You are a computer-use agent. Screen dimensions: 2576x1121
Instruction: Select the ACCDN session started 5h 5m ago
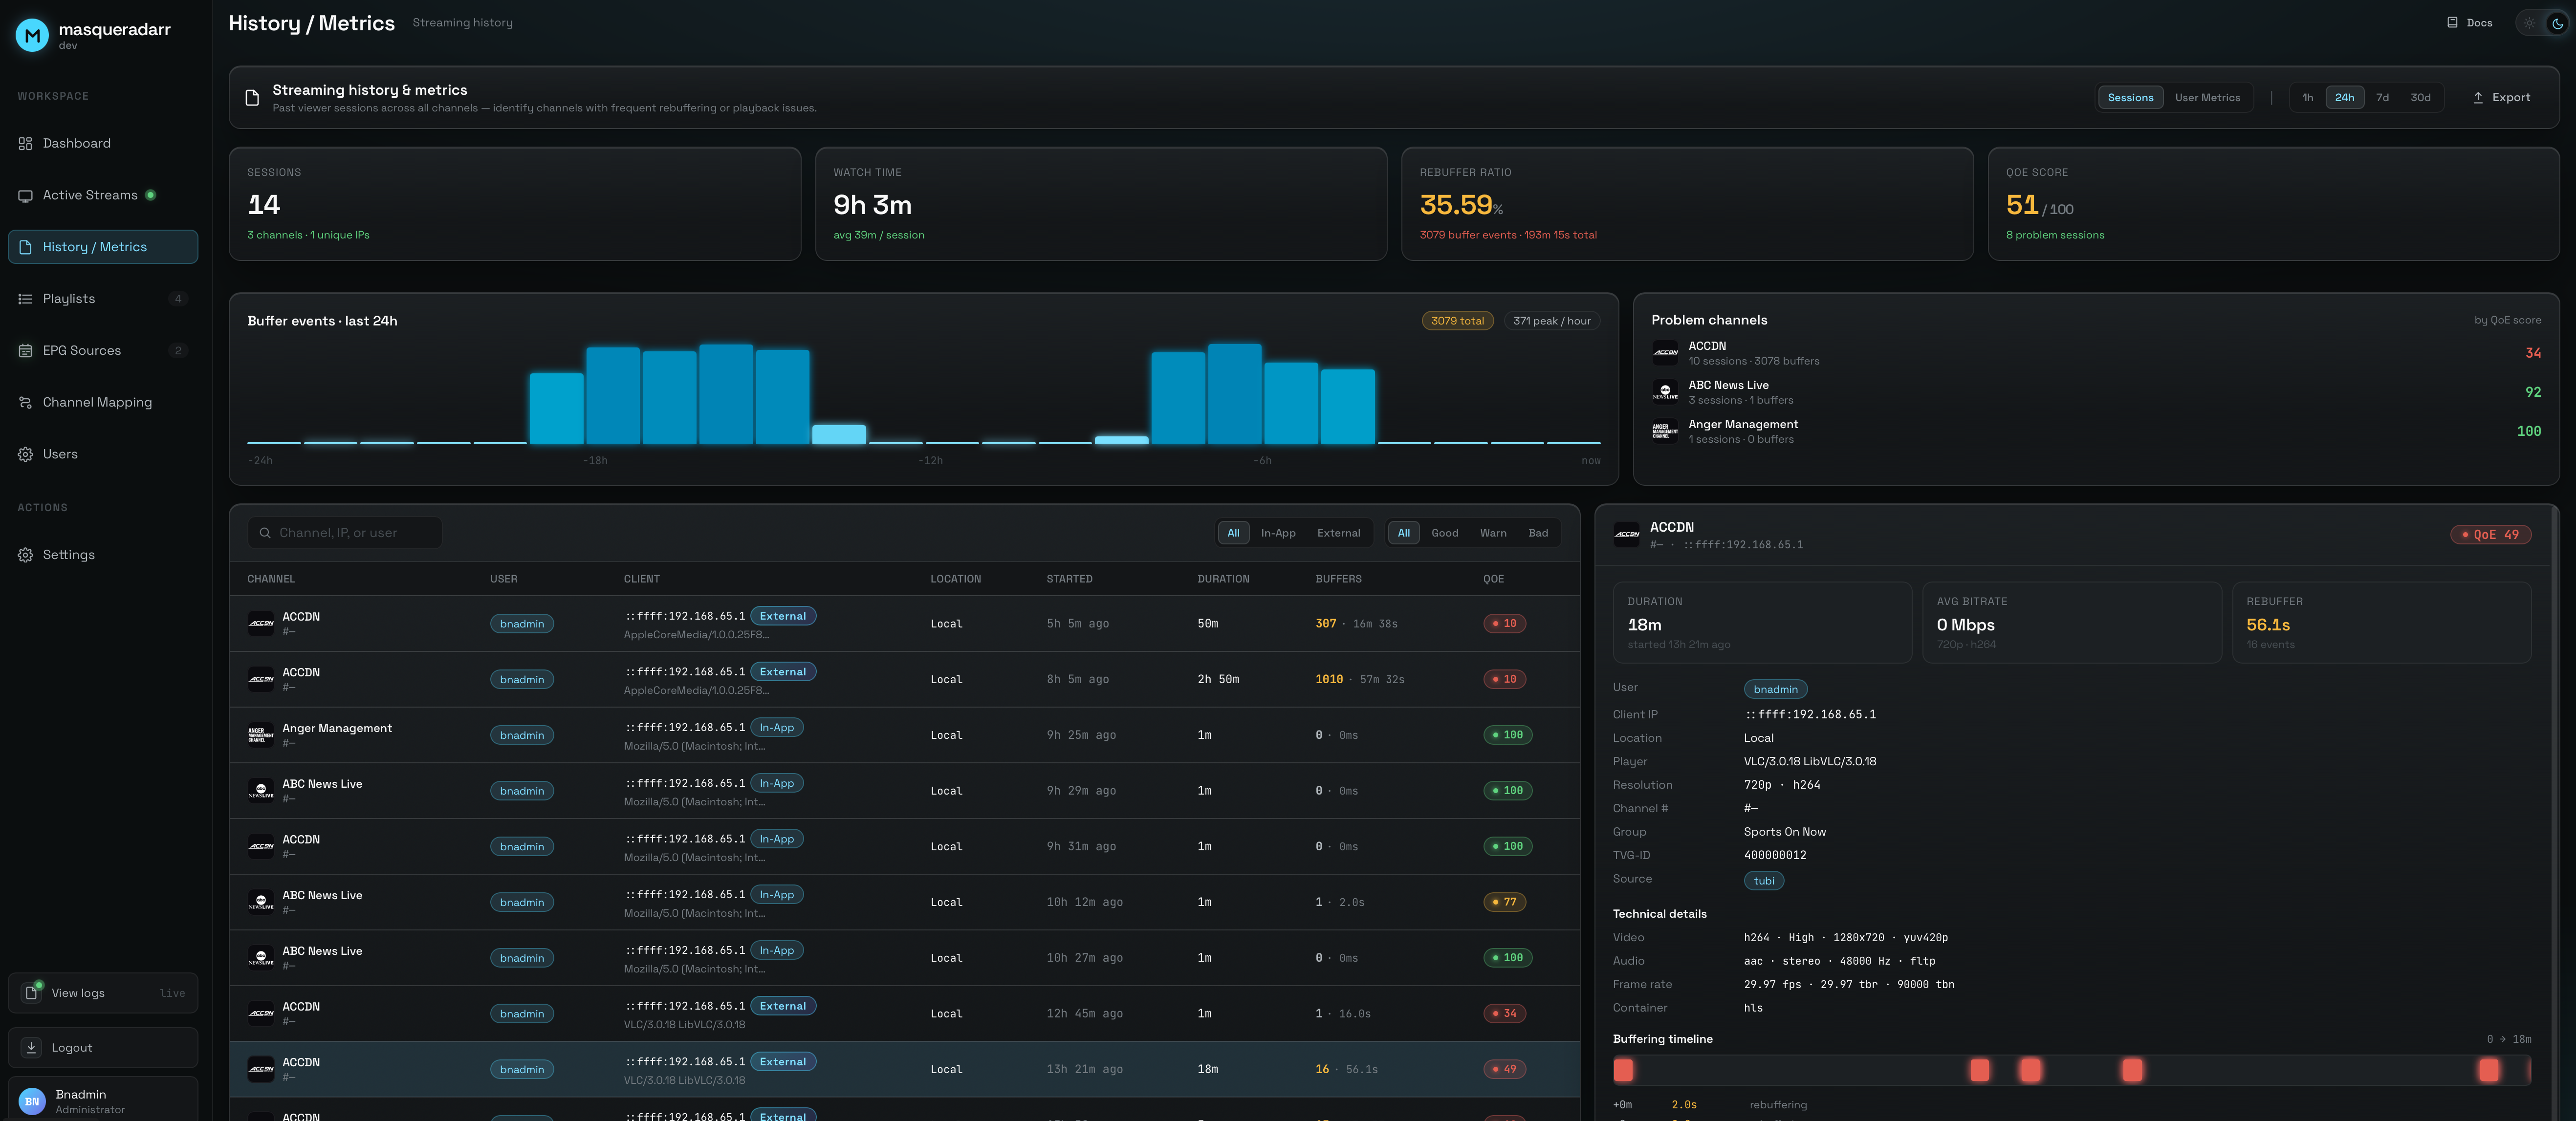click(904, 624)
